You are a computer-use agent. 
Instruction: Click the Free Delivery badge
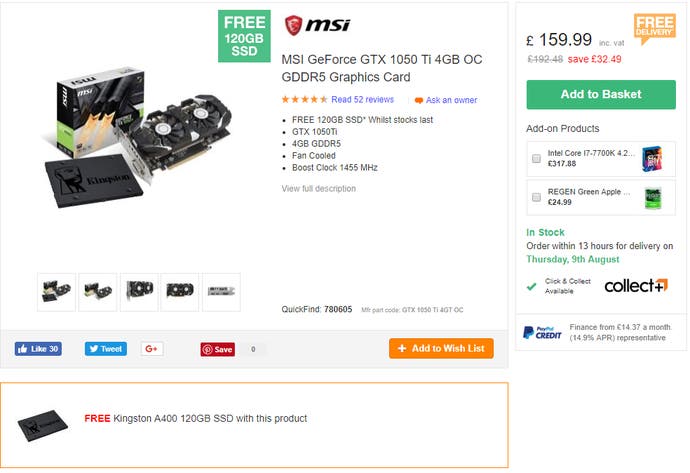click(x=654, y=28)
